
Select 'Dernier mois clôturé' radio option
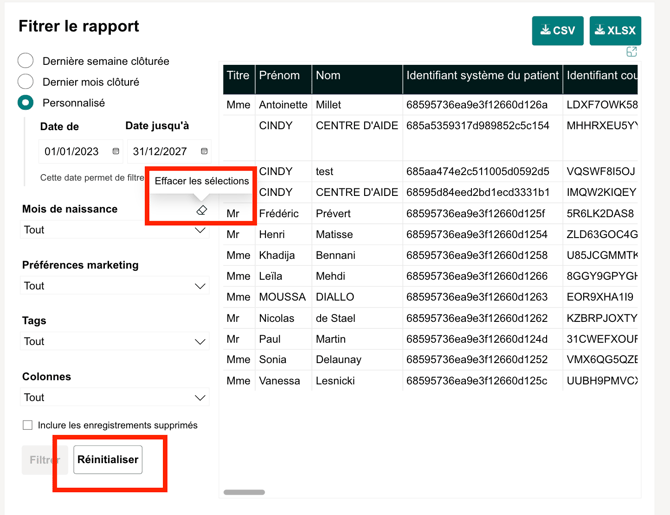26,82
